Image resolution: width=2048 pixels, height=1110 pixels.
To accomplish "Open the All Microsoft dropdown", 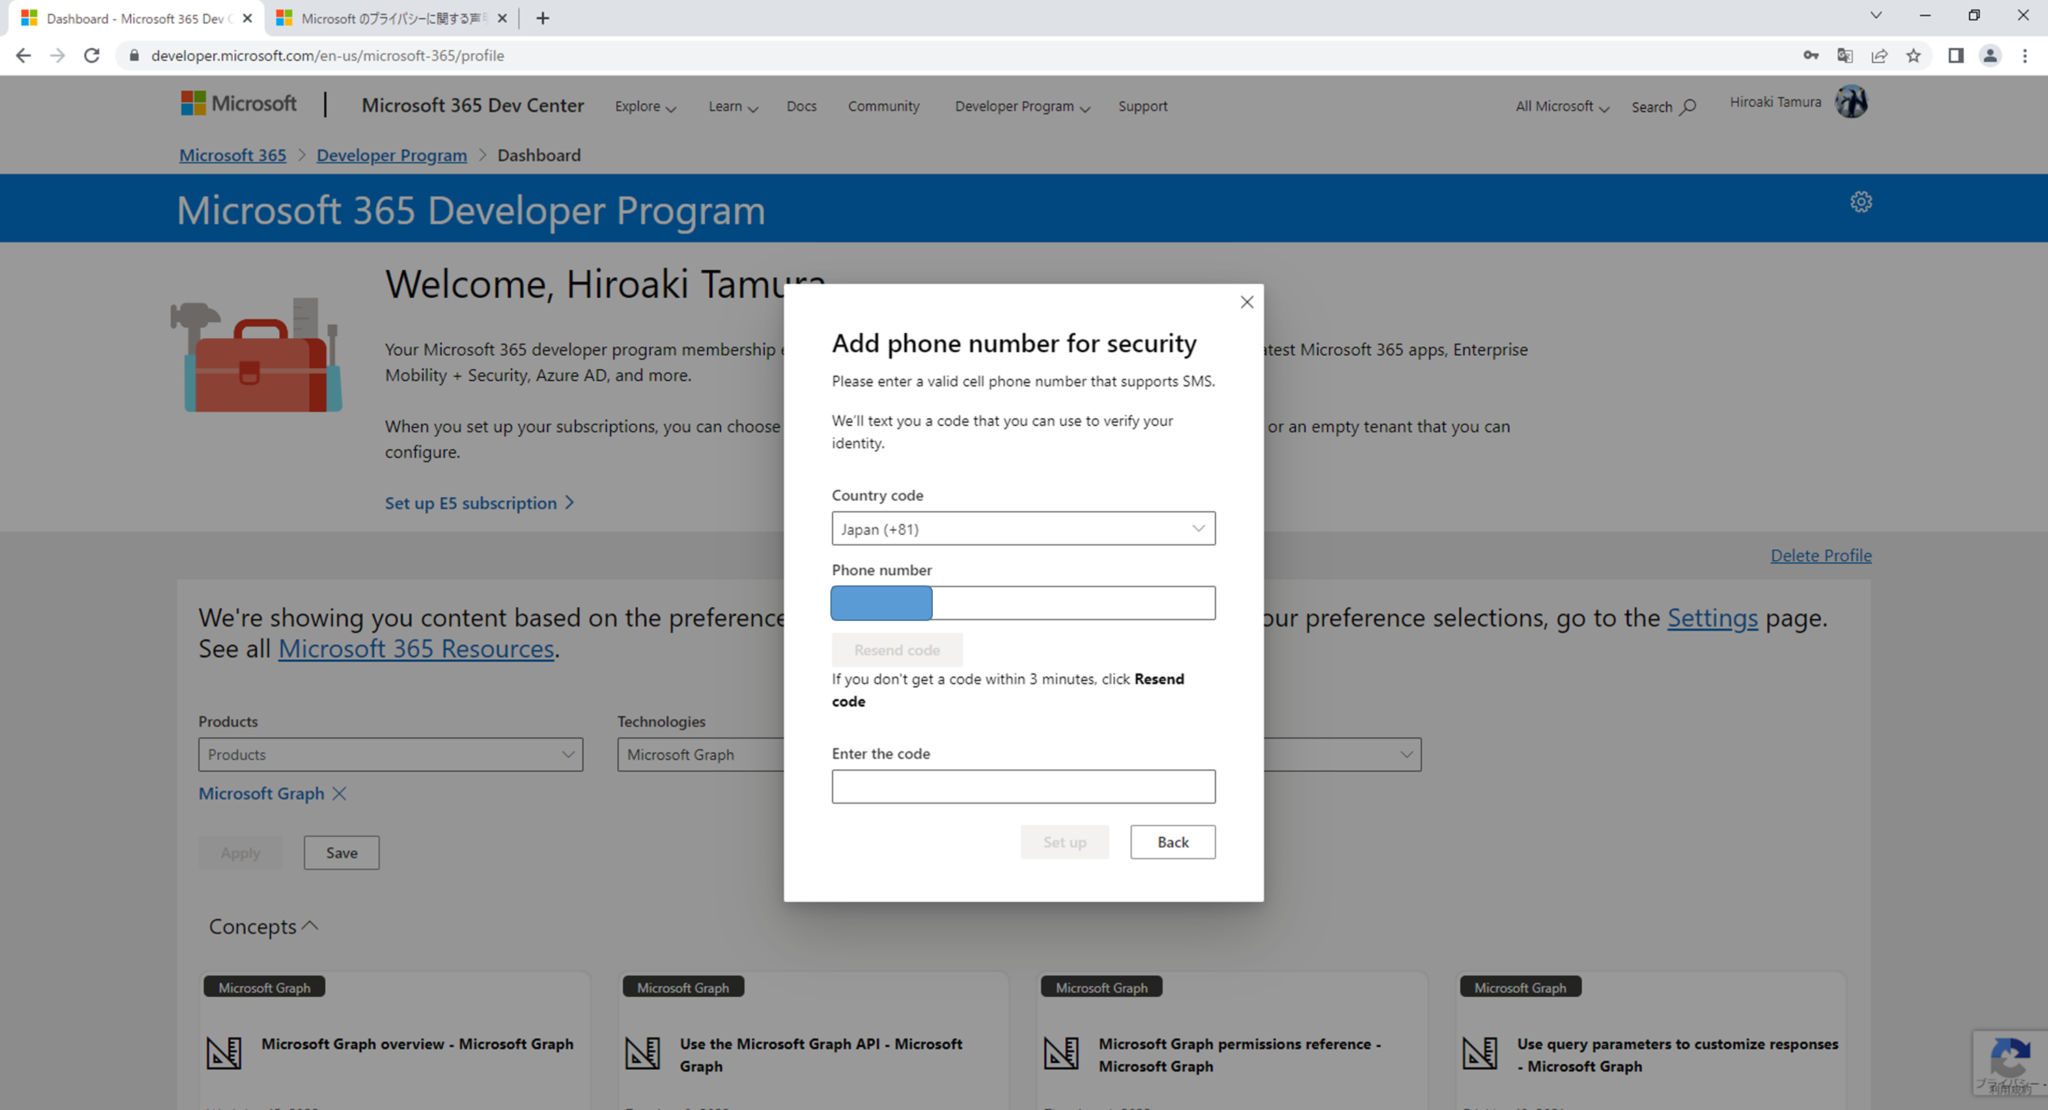I will coord(1558,106).
